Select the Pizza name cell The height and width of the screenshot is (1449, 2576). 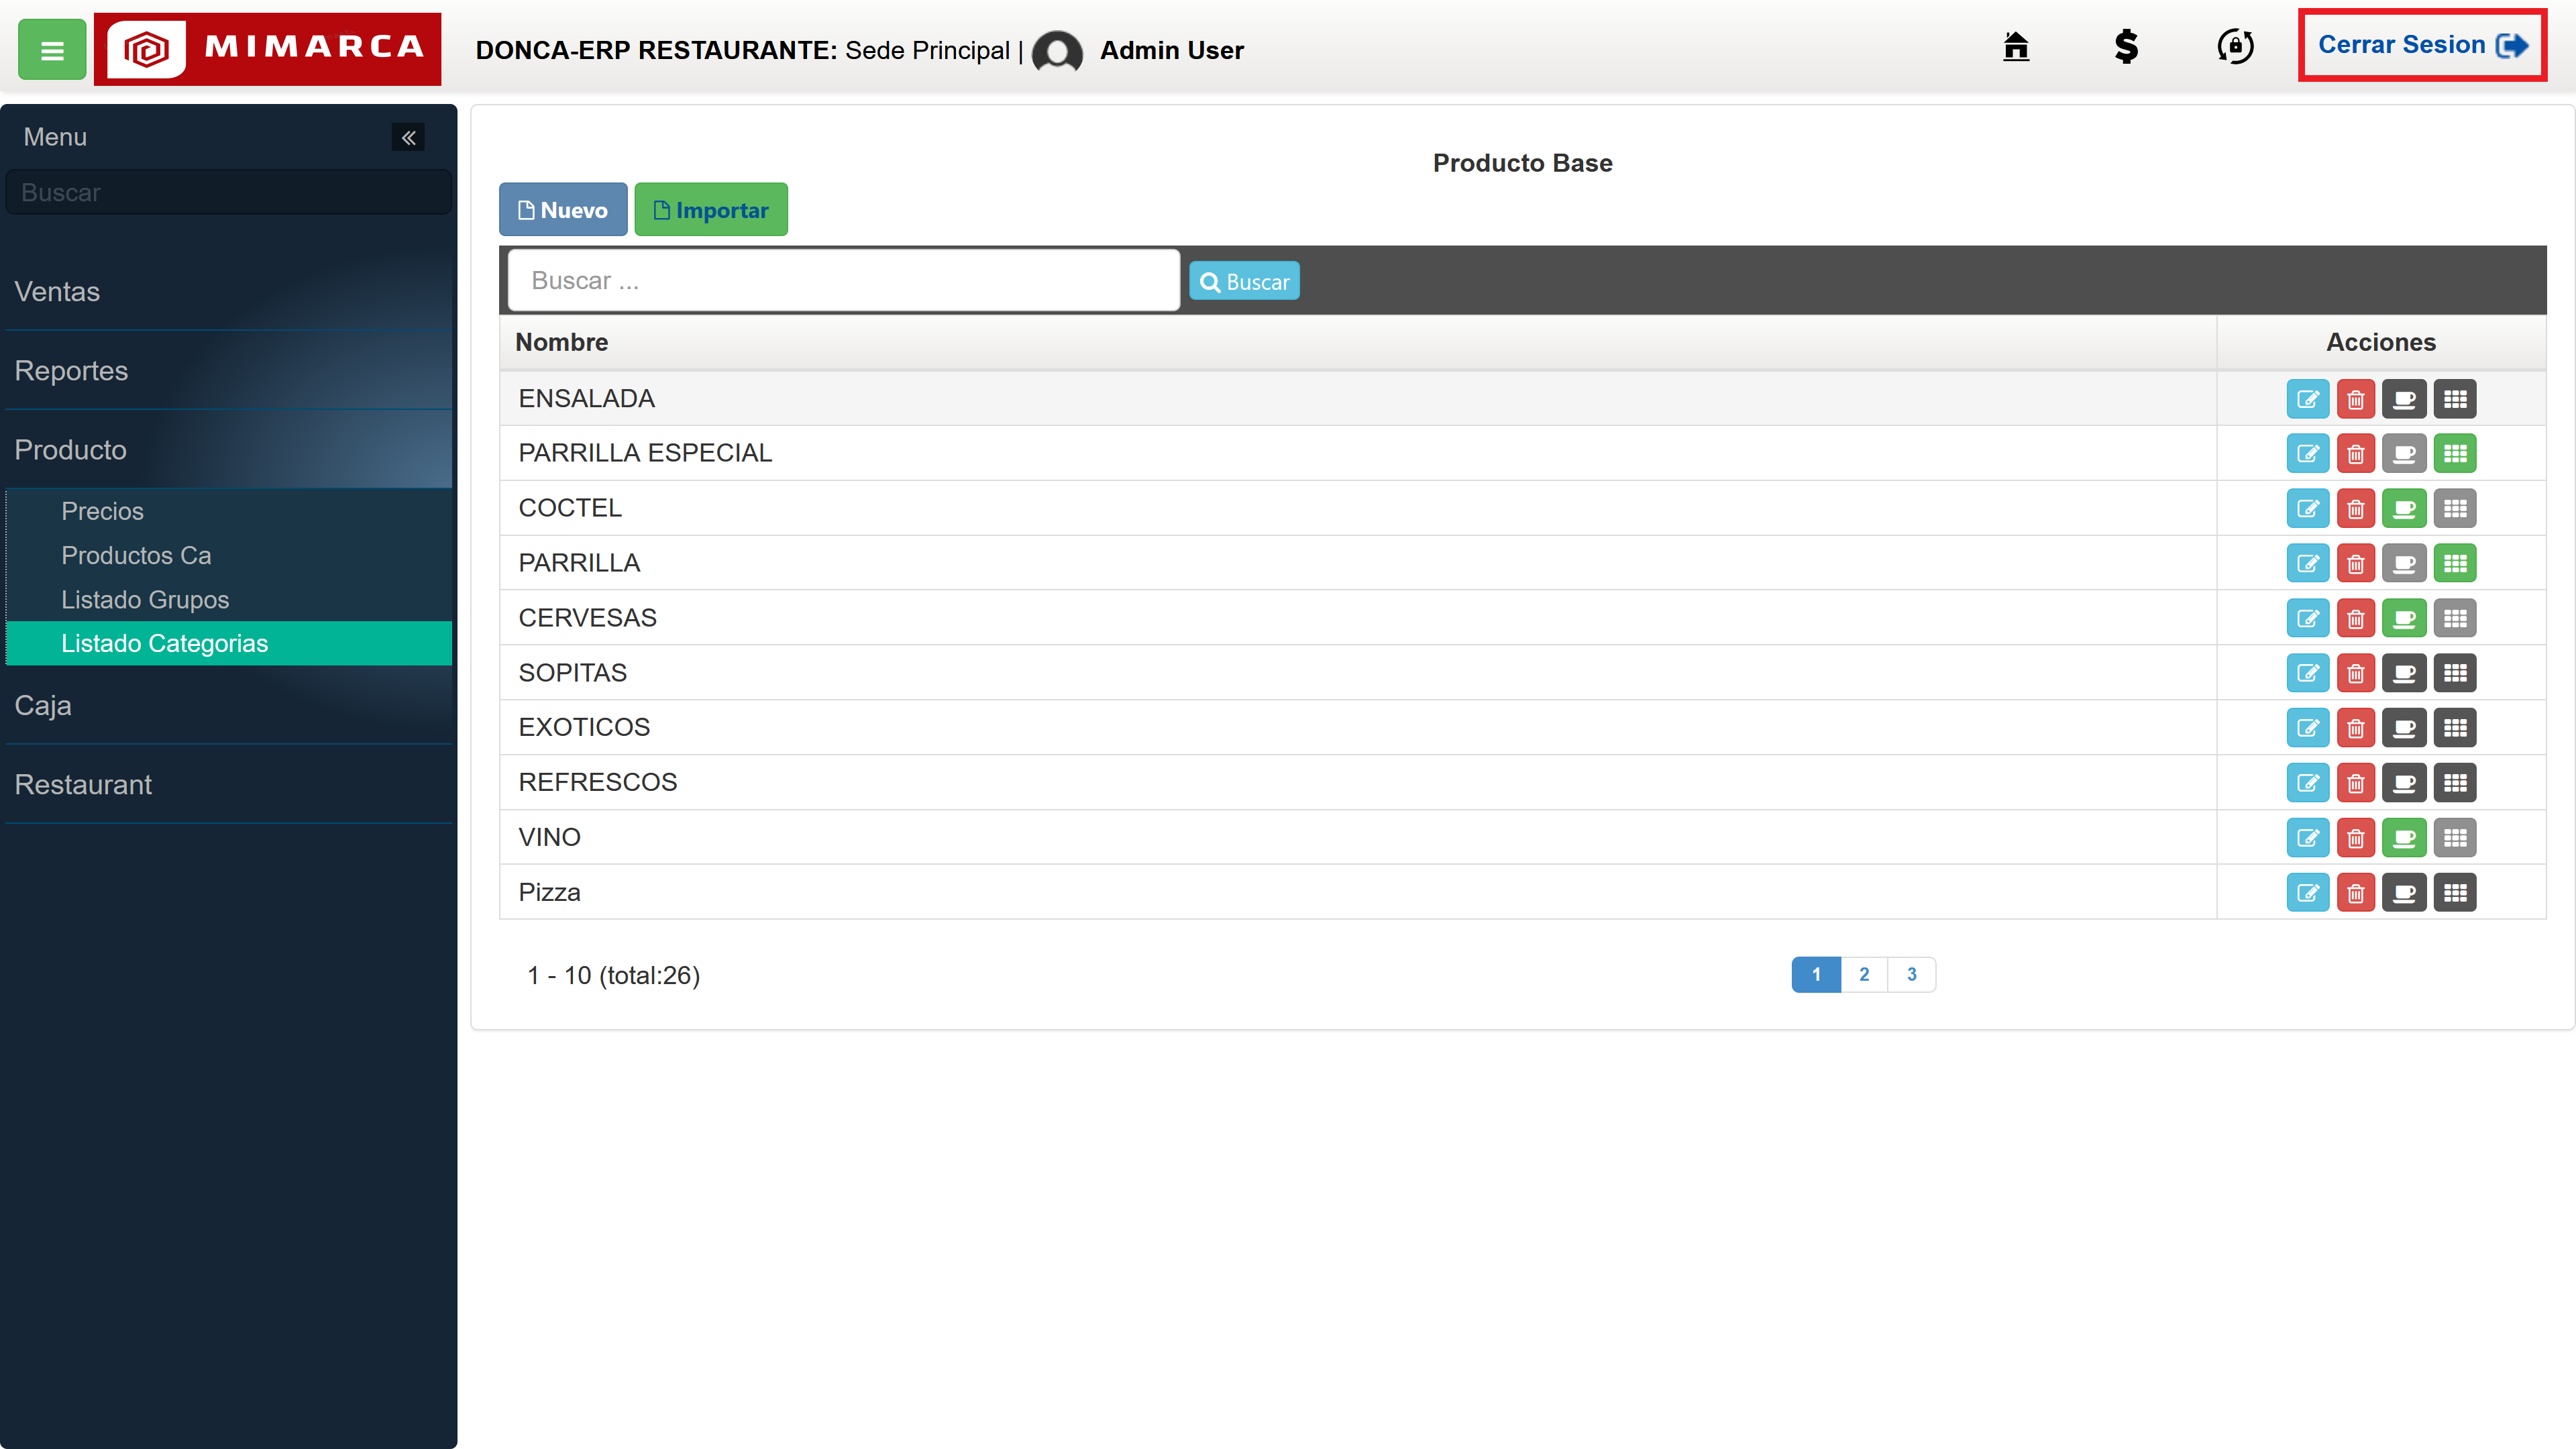1358,893
